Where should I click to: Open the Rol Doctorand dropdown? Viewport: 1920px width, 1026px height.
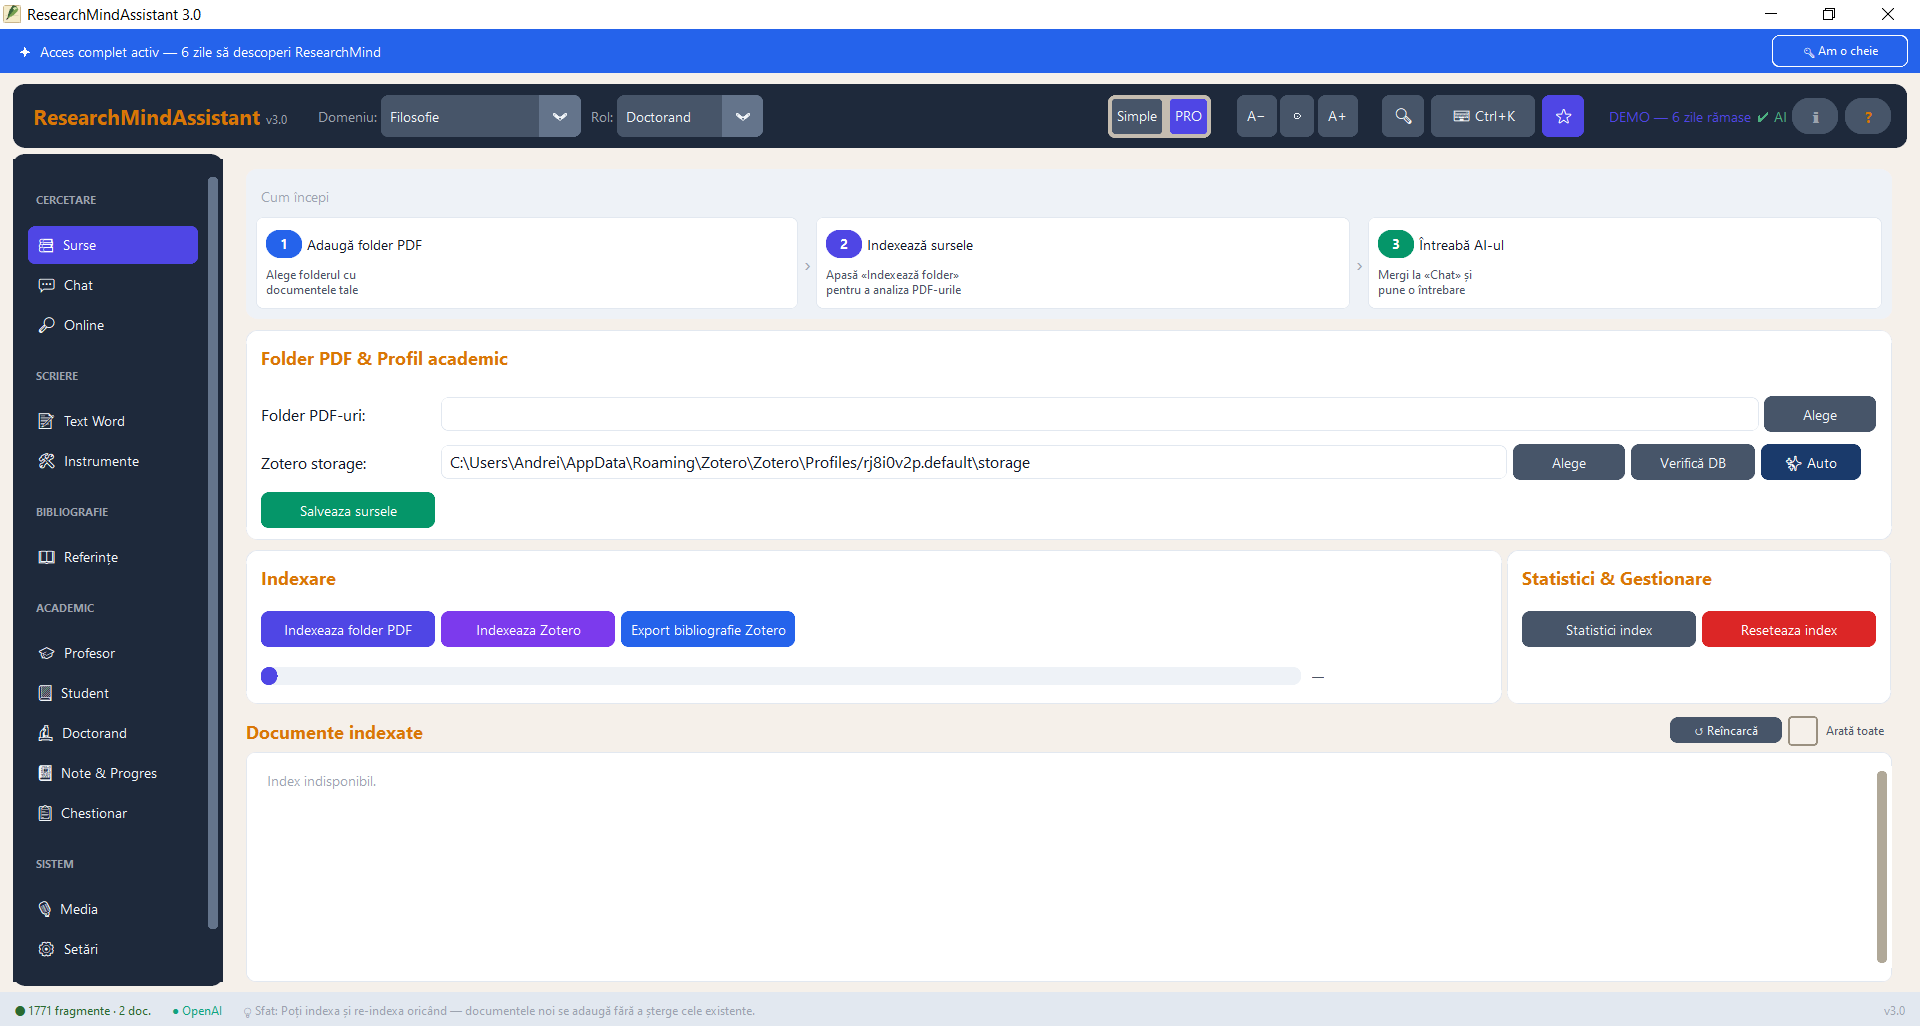(x=690, y=116)
